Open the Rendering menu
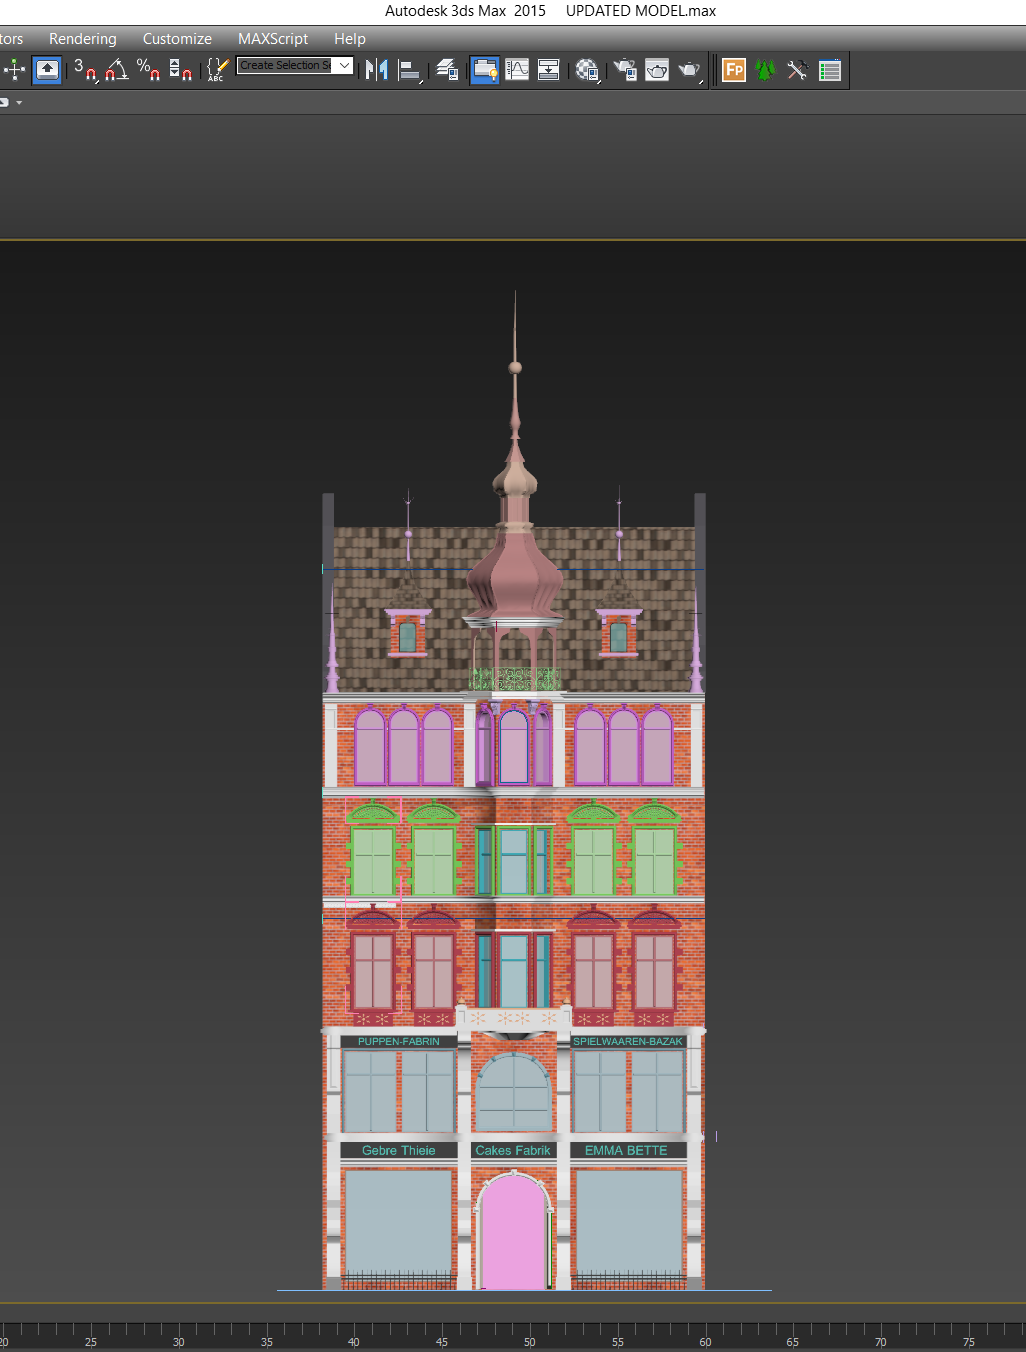The height and width of the screenshot is (1352, 1026). point(83,39)
